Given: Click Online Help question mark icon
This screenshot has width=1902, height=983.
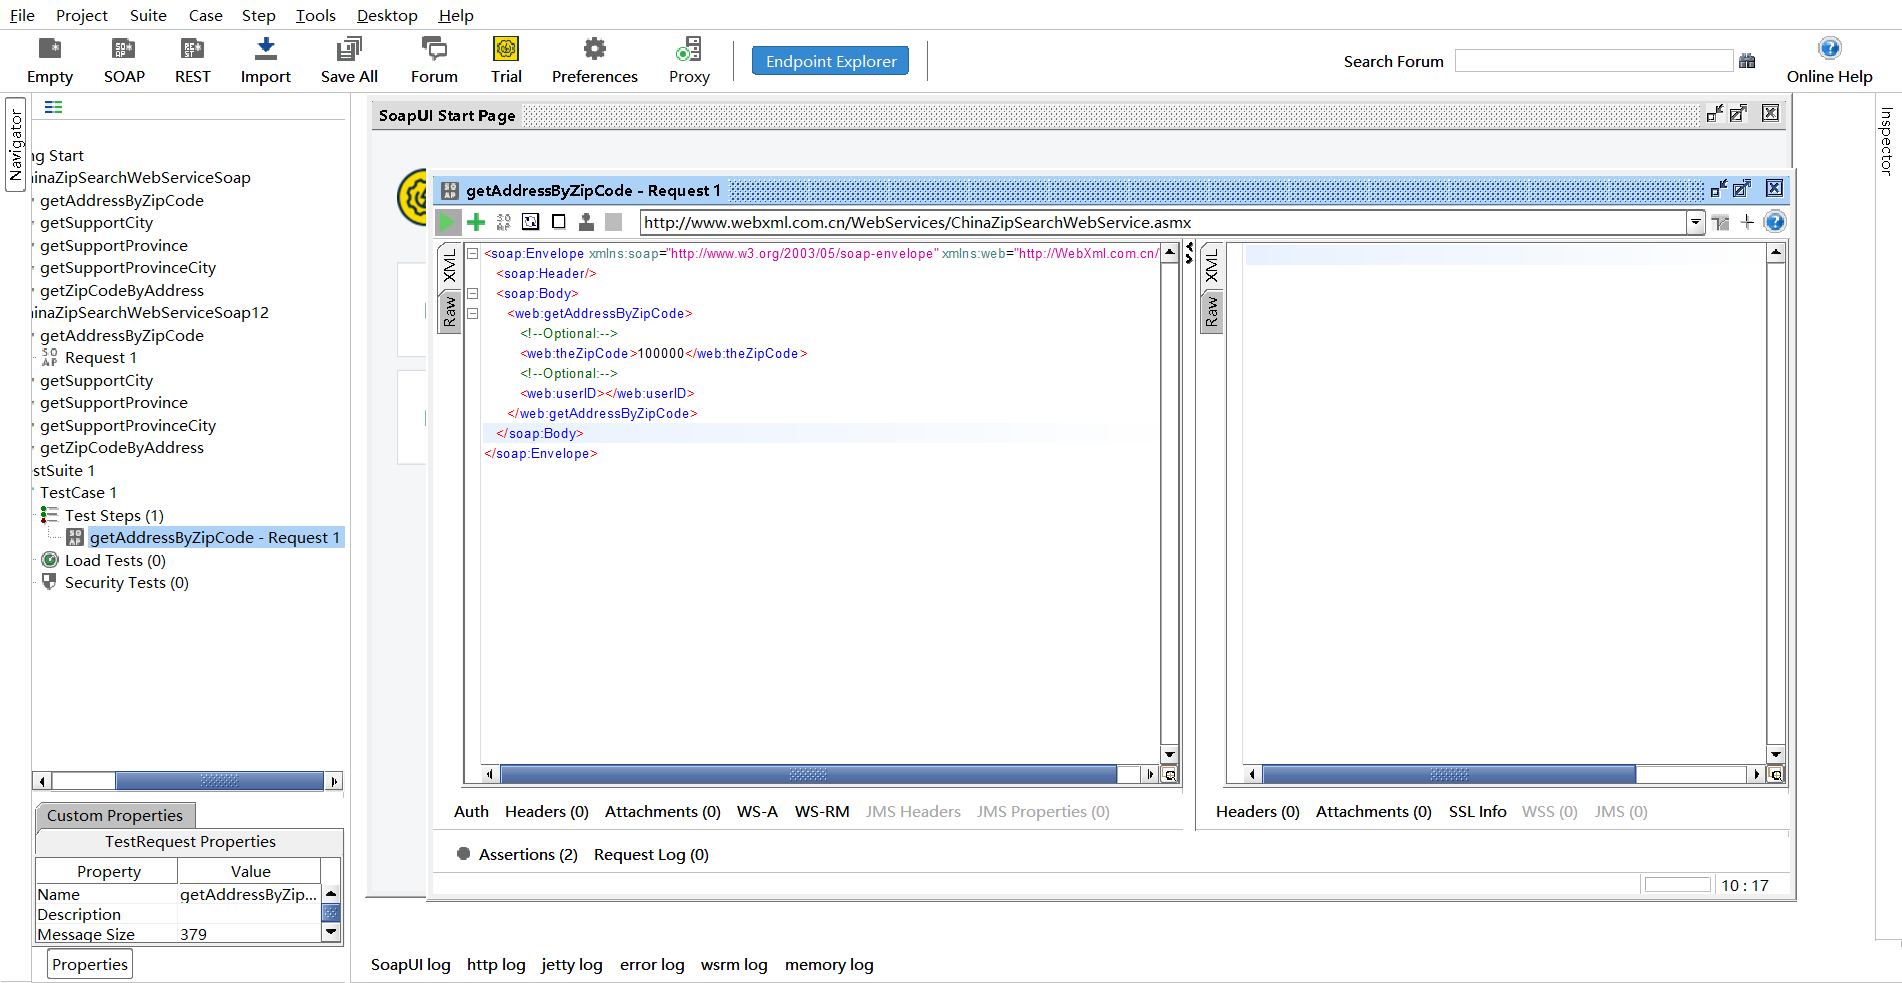Looking at the screenshot, I should pyautogui.click(x=1829, y=48).
